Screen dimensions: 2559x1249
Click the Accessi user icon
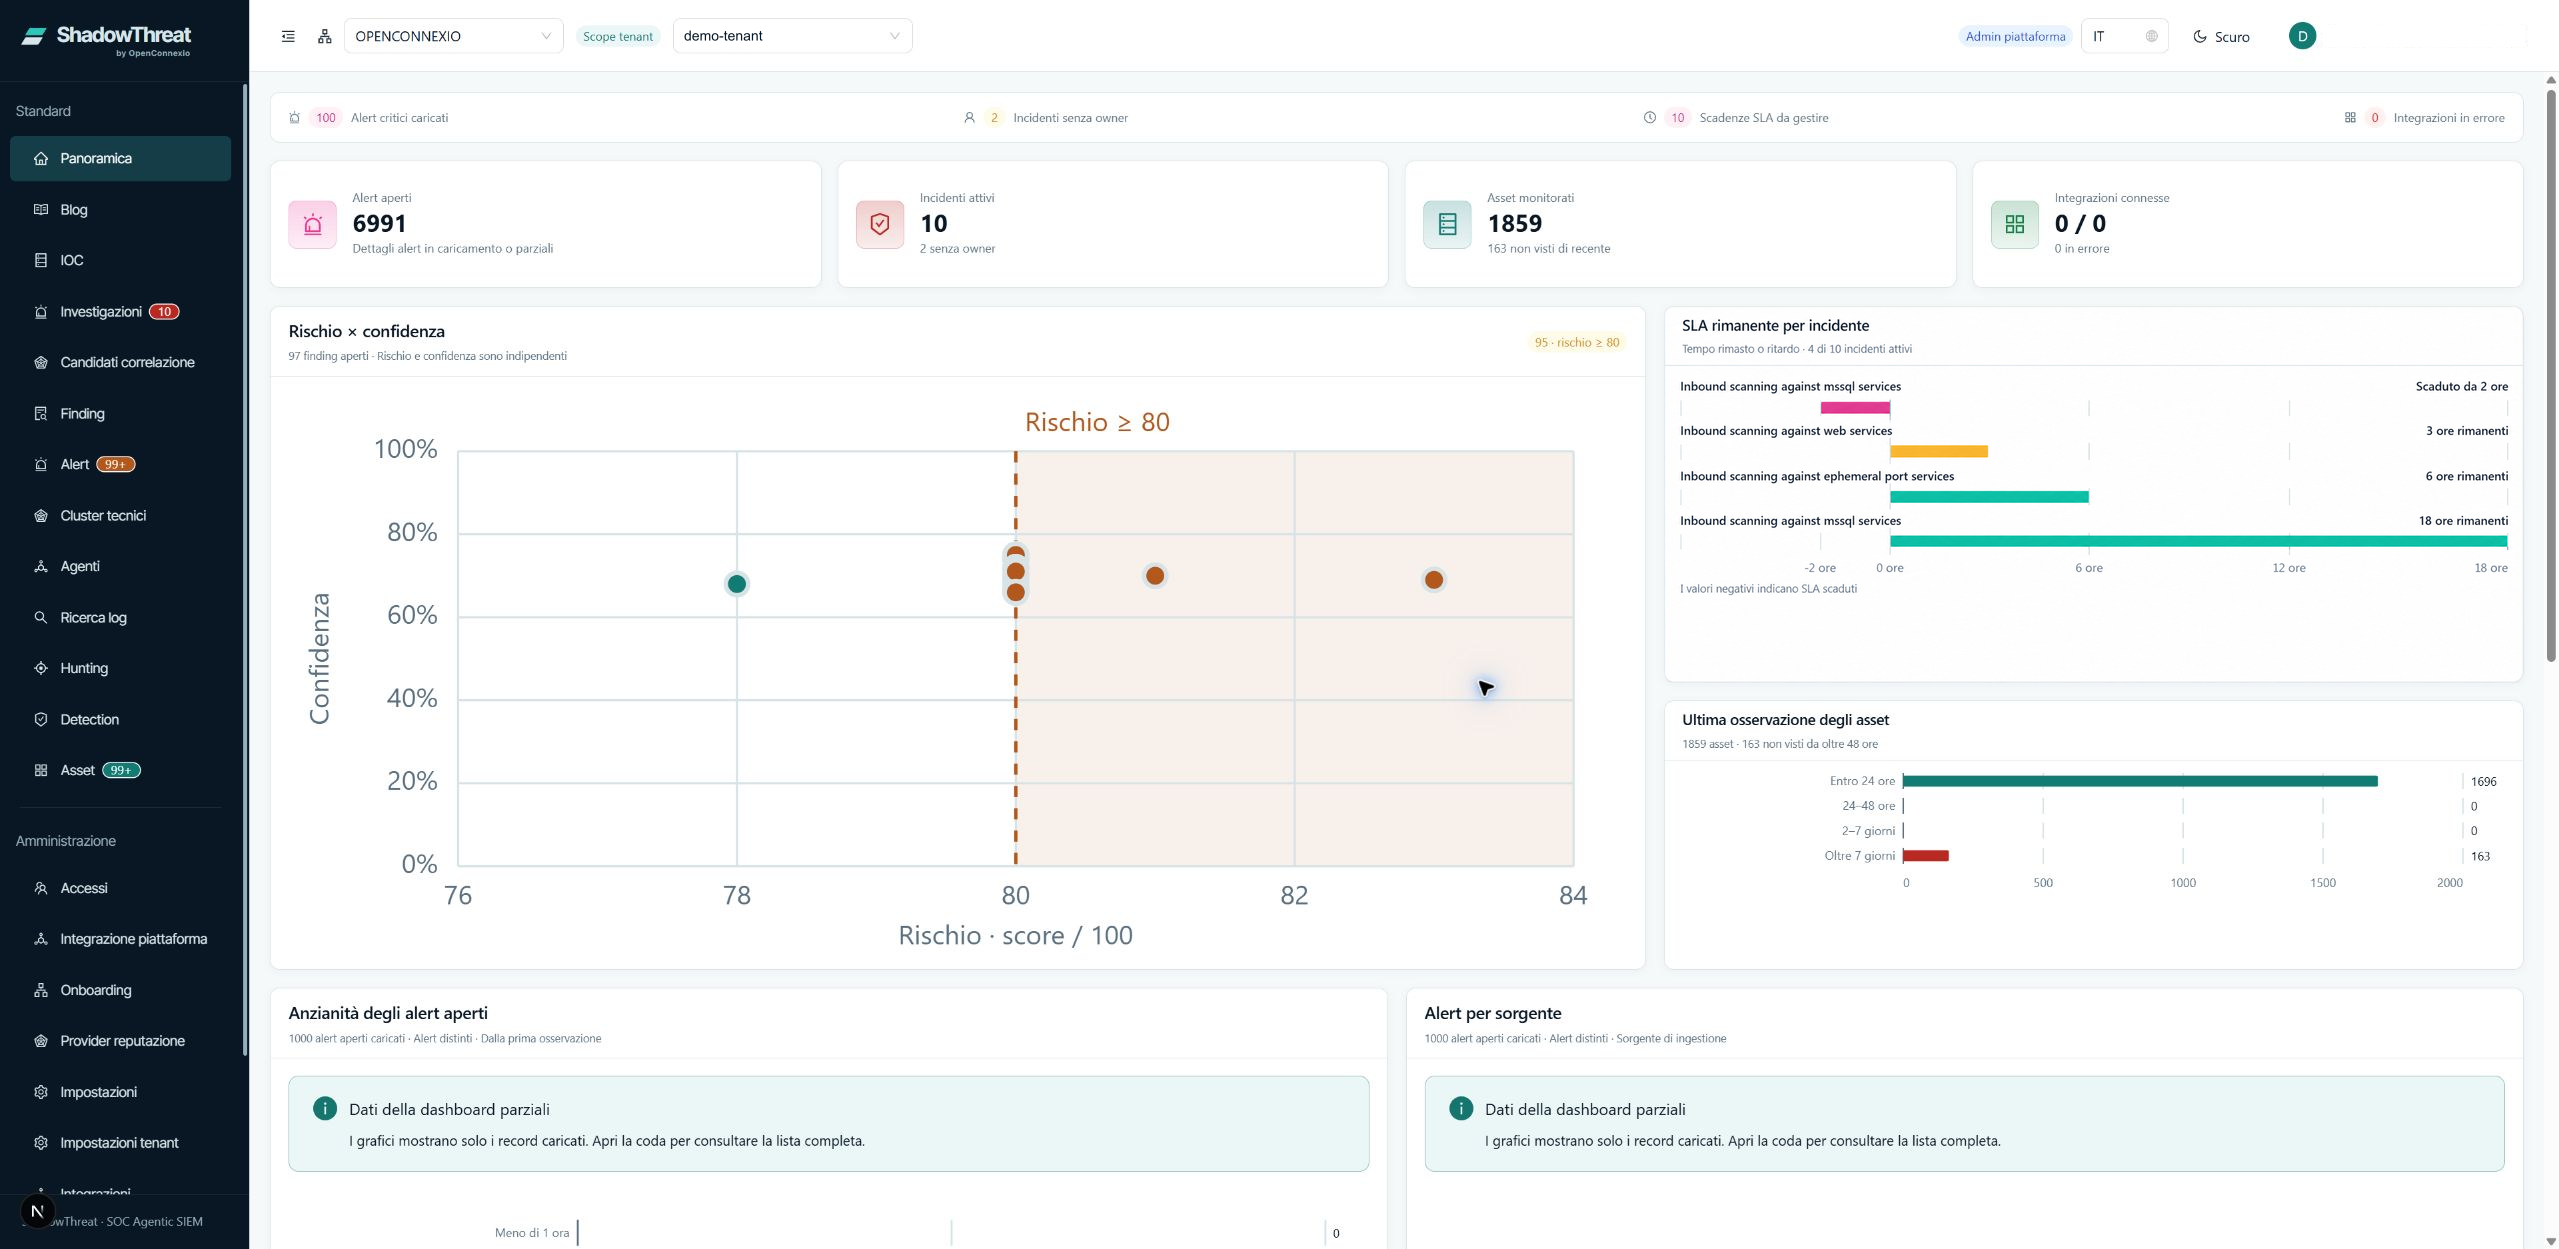(x=41, y=888)
